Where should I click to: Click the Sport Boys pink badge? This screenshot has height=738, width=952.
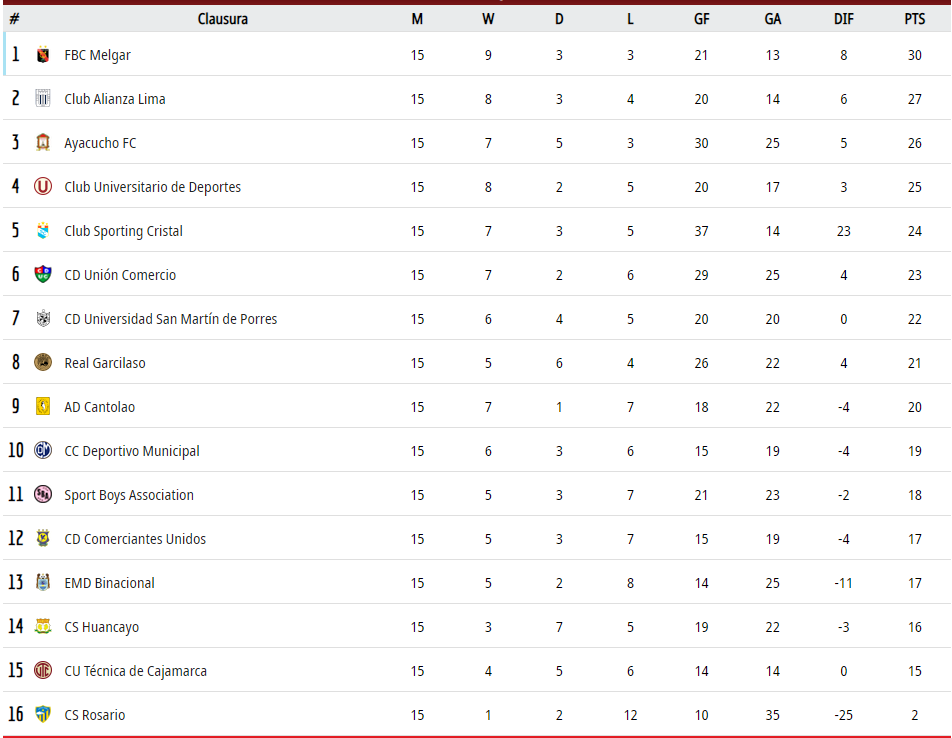42,494
